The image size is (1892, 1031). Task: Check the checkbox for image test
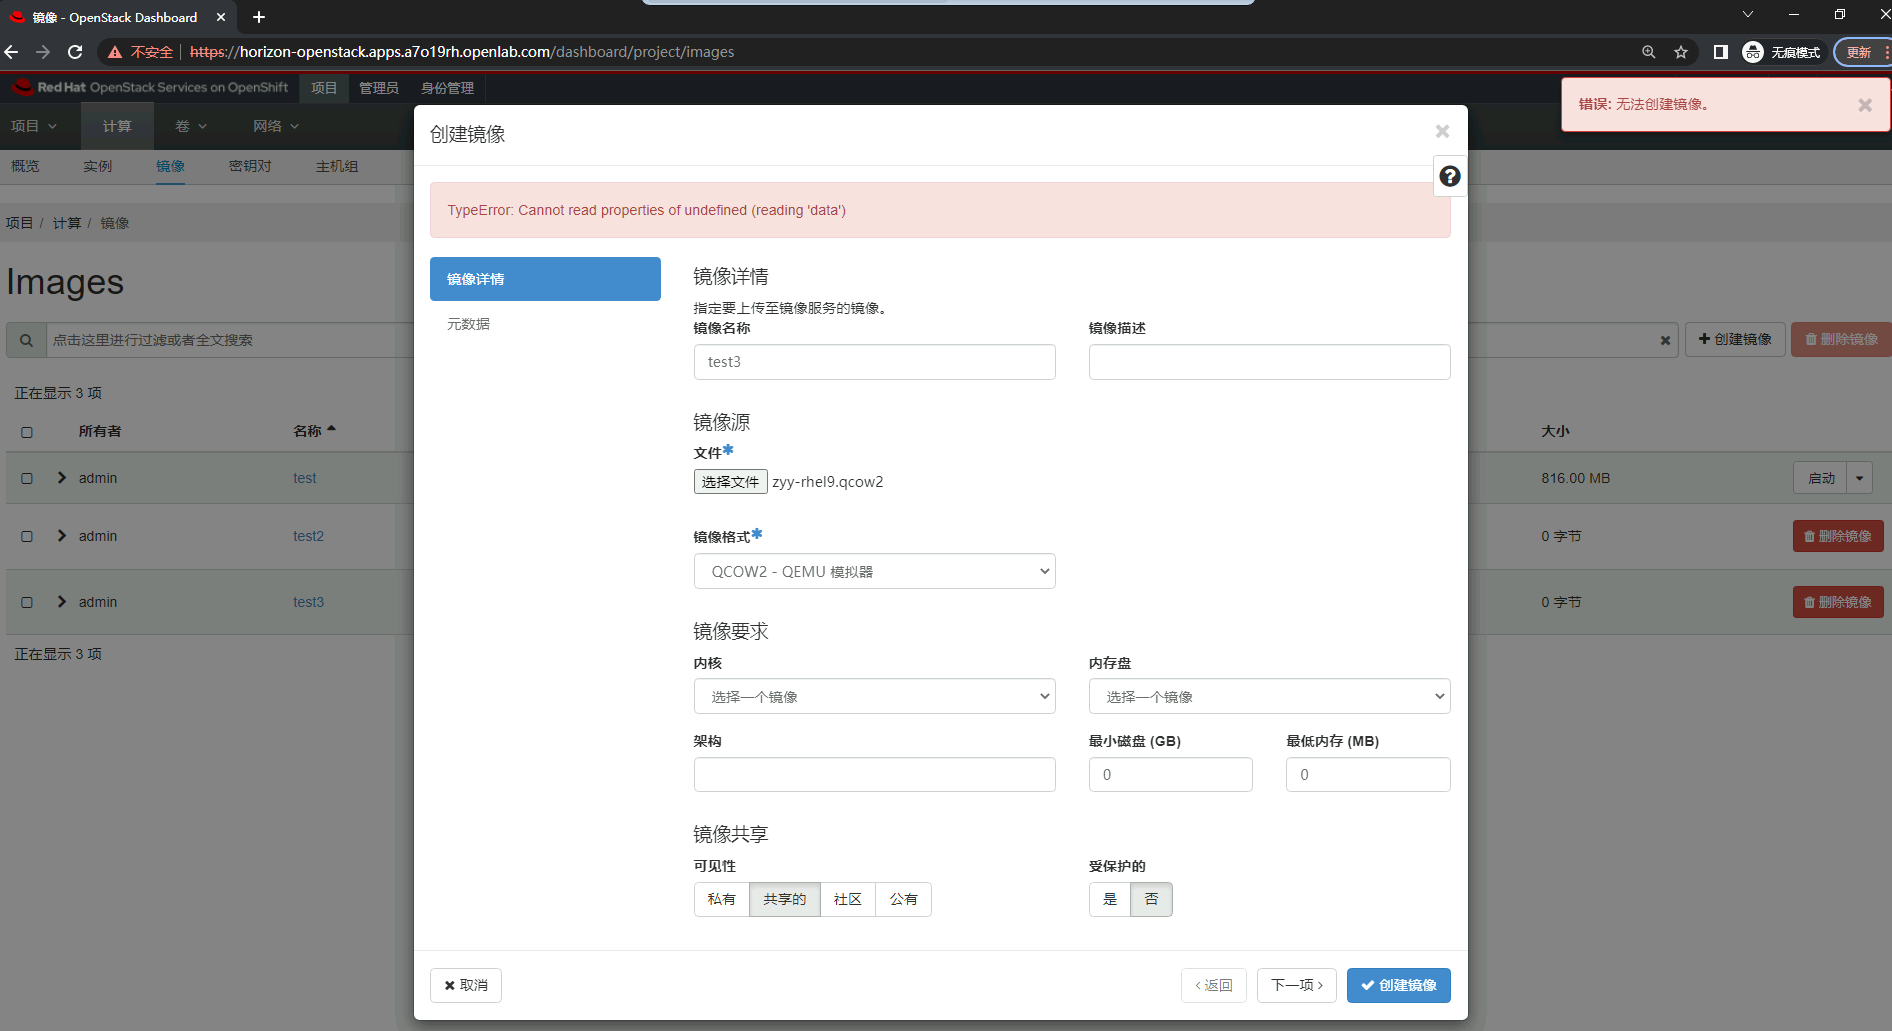tap(27, 479)
